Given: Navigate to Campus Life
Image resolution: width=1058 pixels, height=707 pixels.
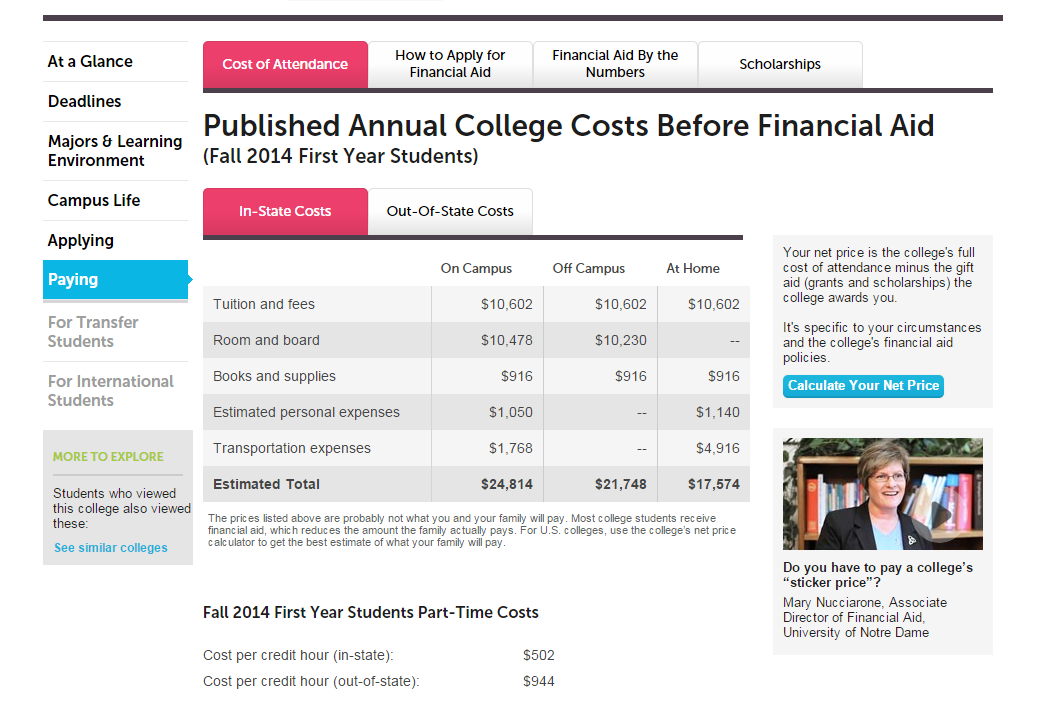Looking at the screenshot, I should 94,201.
